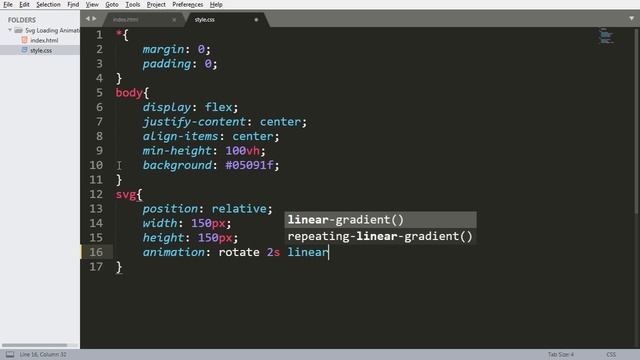The width and height of the screenshot is (640, 360).
Task: Toggle side bar via status bar icon
Action: pos(10,354)
